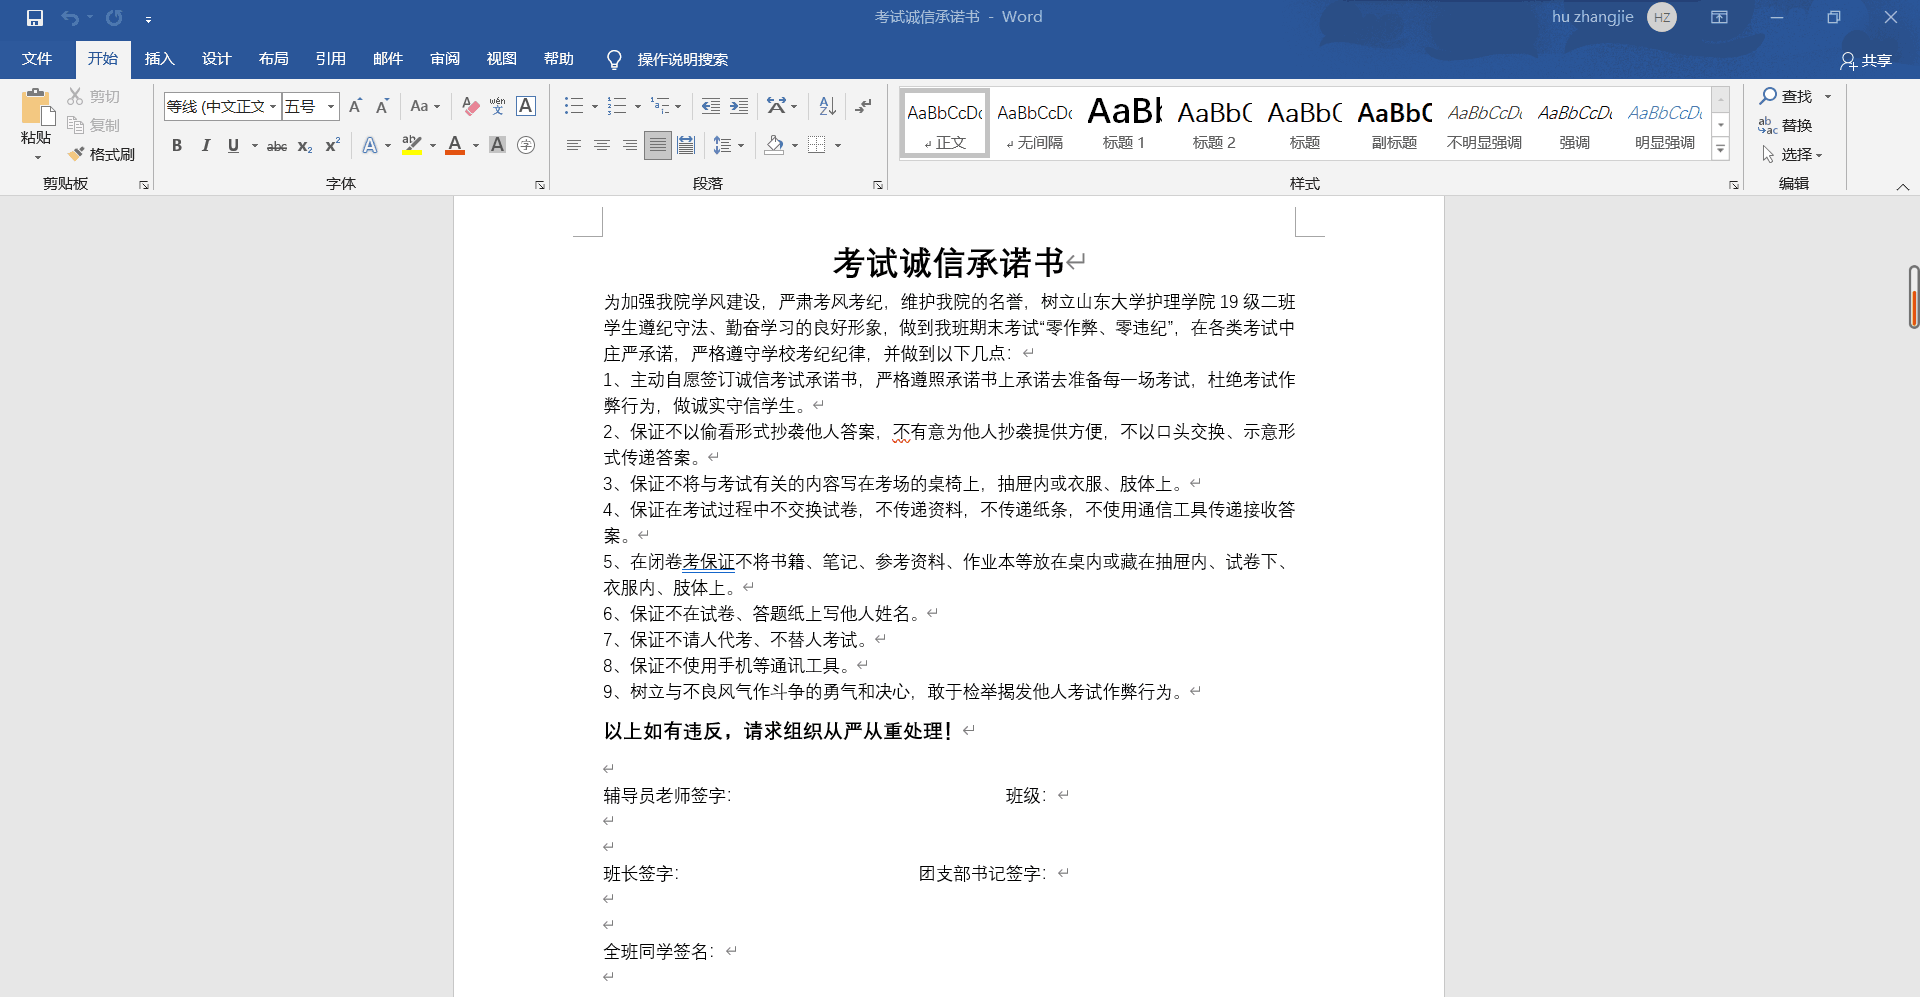Switch to the 视图 tab

502,59
